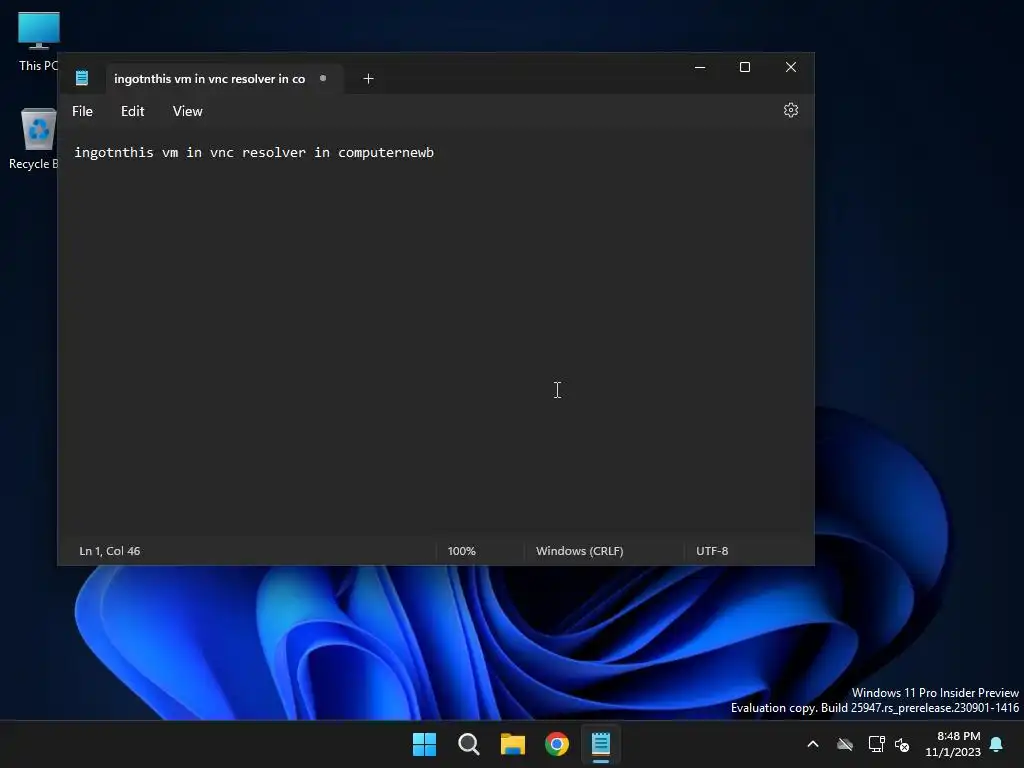Open notification bell in system tray
This screenshot has height=768, width=1024.
click(997, 744)
